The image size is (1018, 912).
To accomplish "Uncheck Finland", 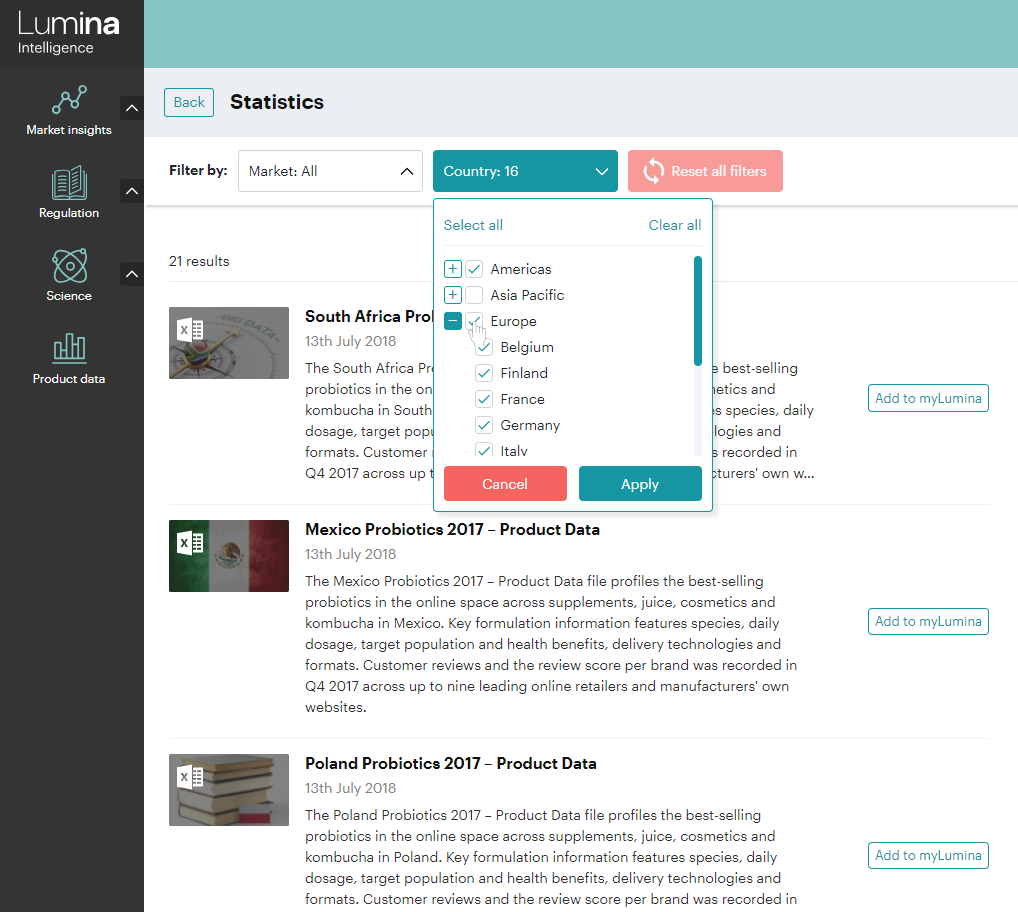I will (x=484, y=373).
